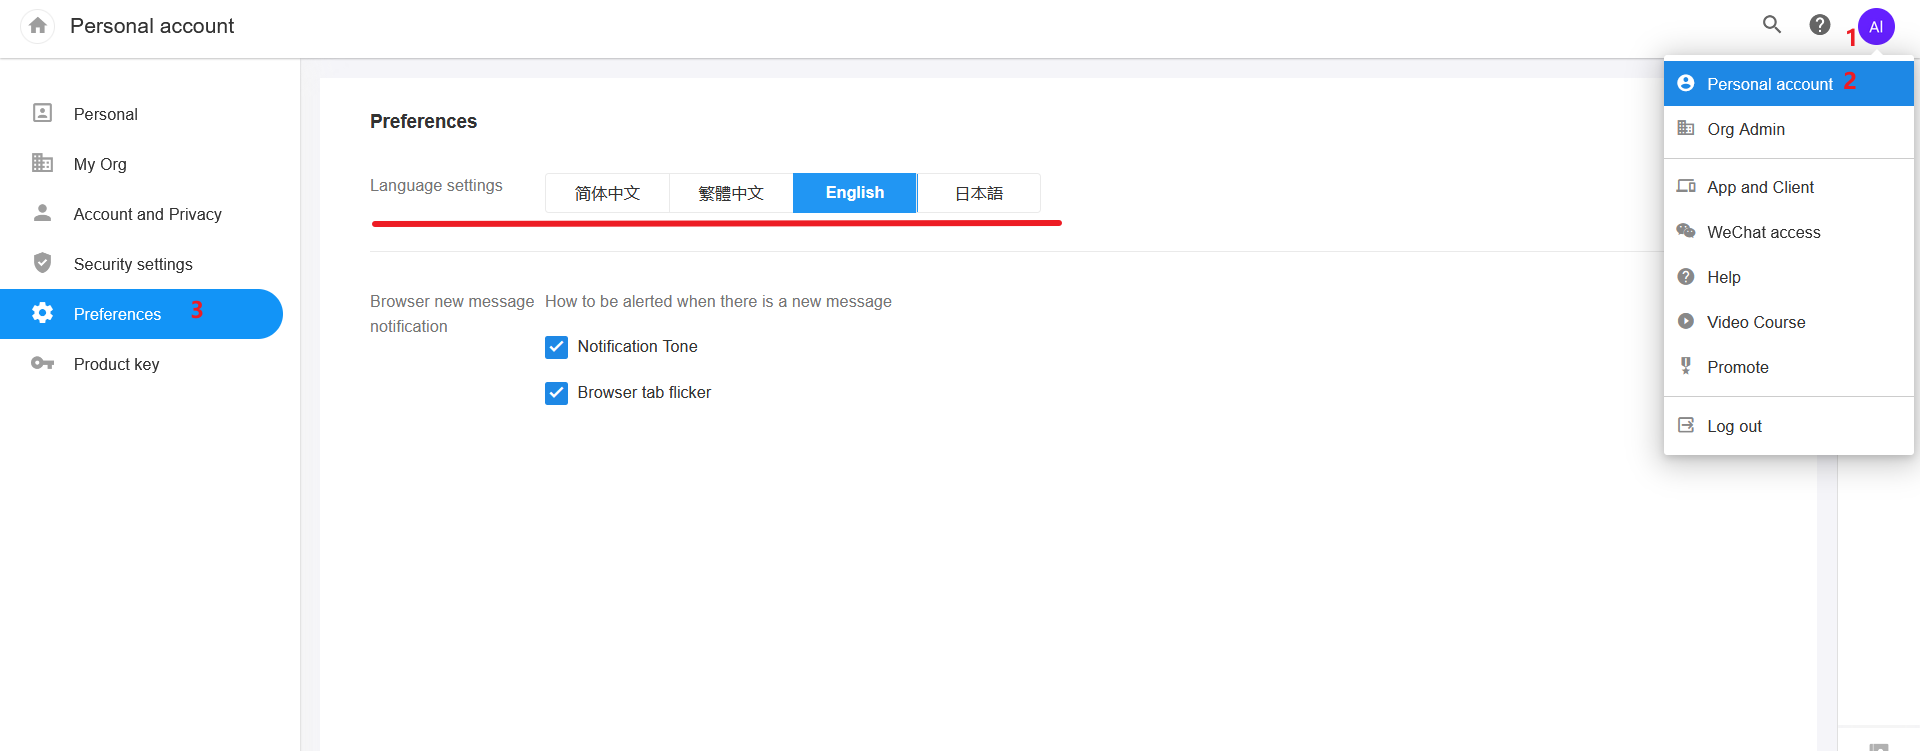Click the WeChat access icon
1920x751 pixels.
point(1686,231)
